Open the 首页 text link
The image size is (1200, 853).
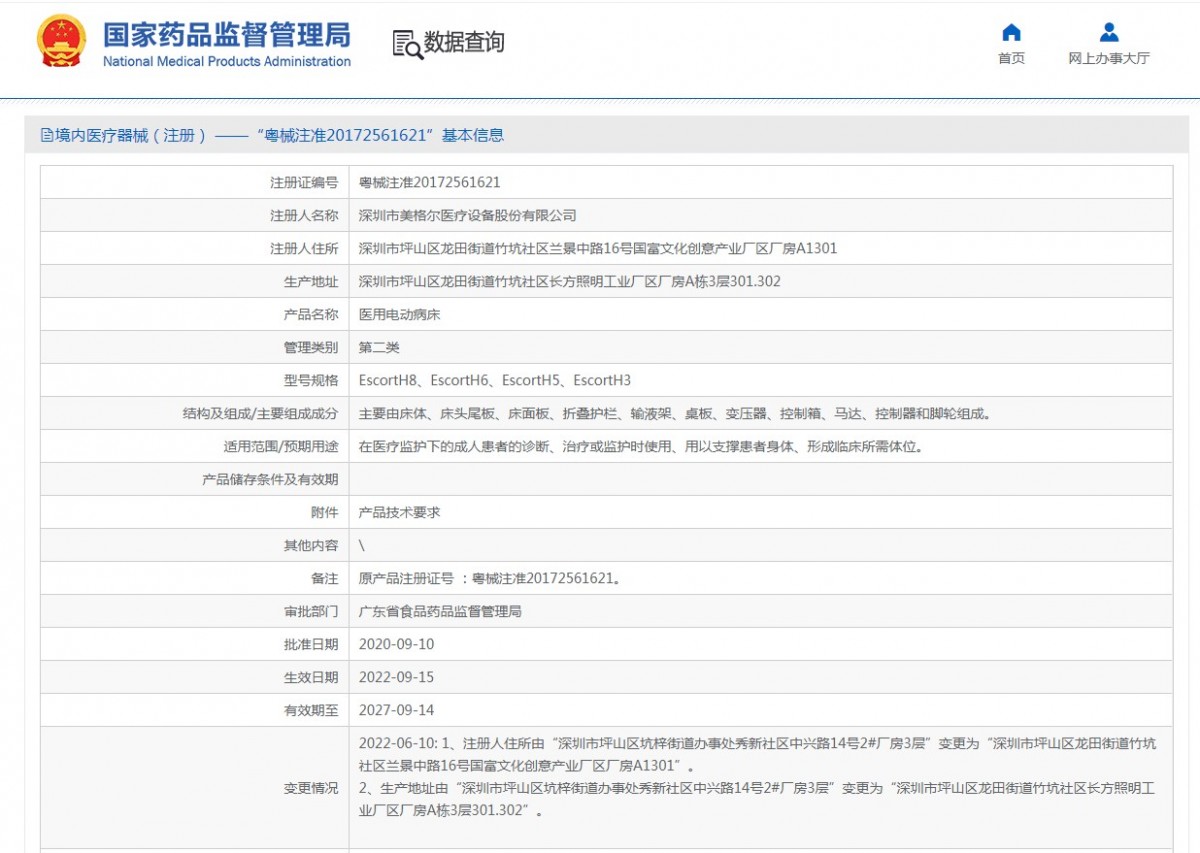(x=1011, y=58)
